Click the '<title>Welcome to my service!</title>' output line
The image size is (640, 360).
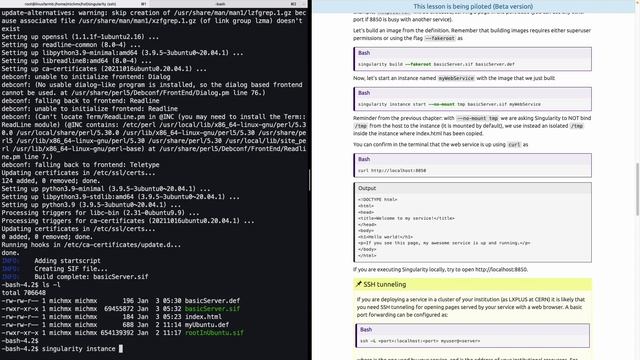click(406, 218)
